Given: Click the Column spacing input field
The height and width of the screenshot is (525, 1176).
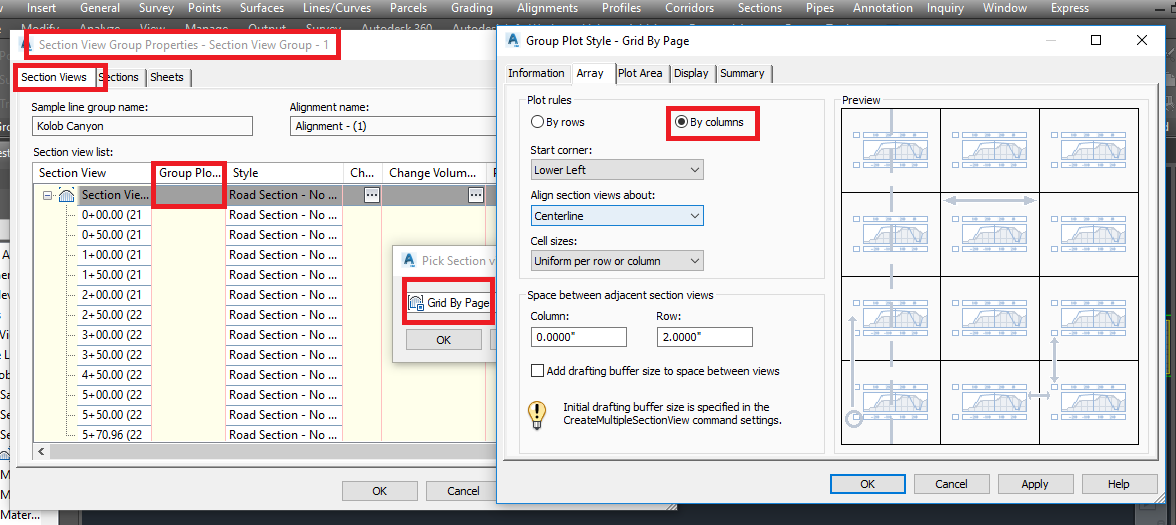Looking at the screenshot, I should [578, 337].
